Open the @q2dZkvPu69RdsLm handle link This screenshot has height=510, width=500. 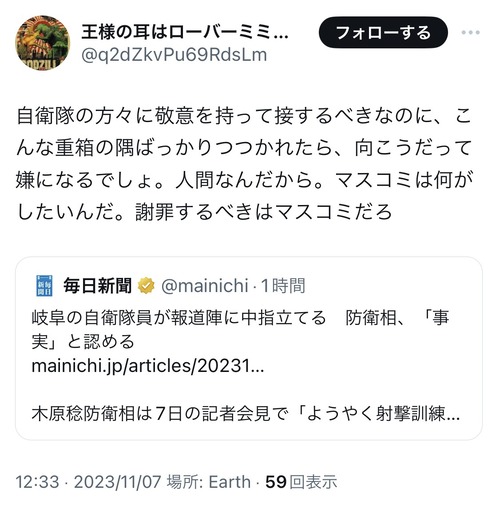click(174, 55)
